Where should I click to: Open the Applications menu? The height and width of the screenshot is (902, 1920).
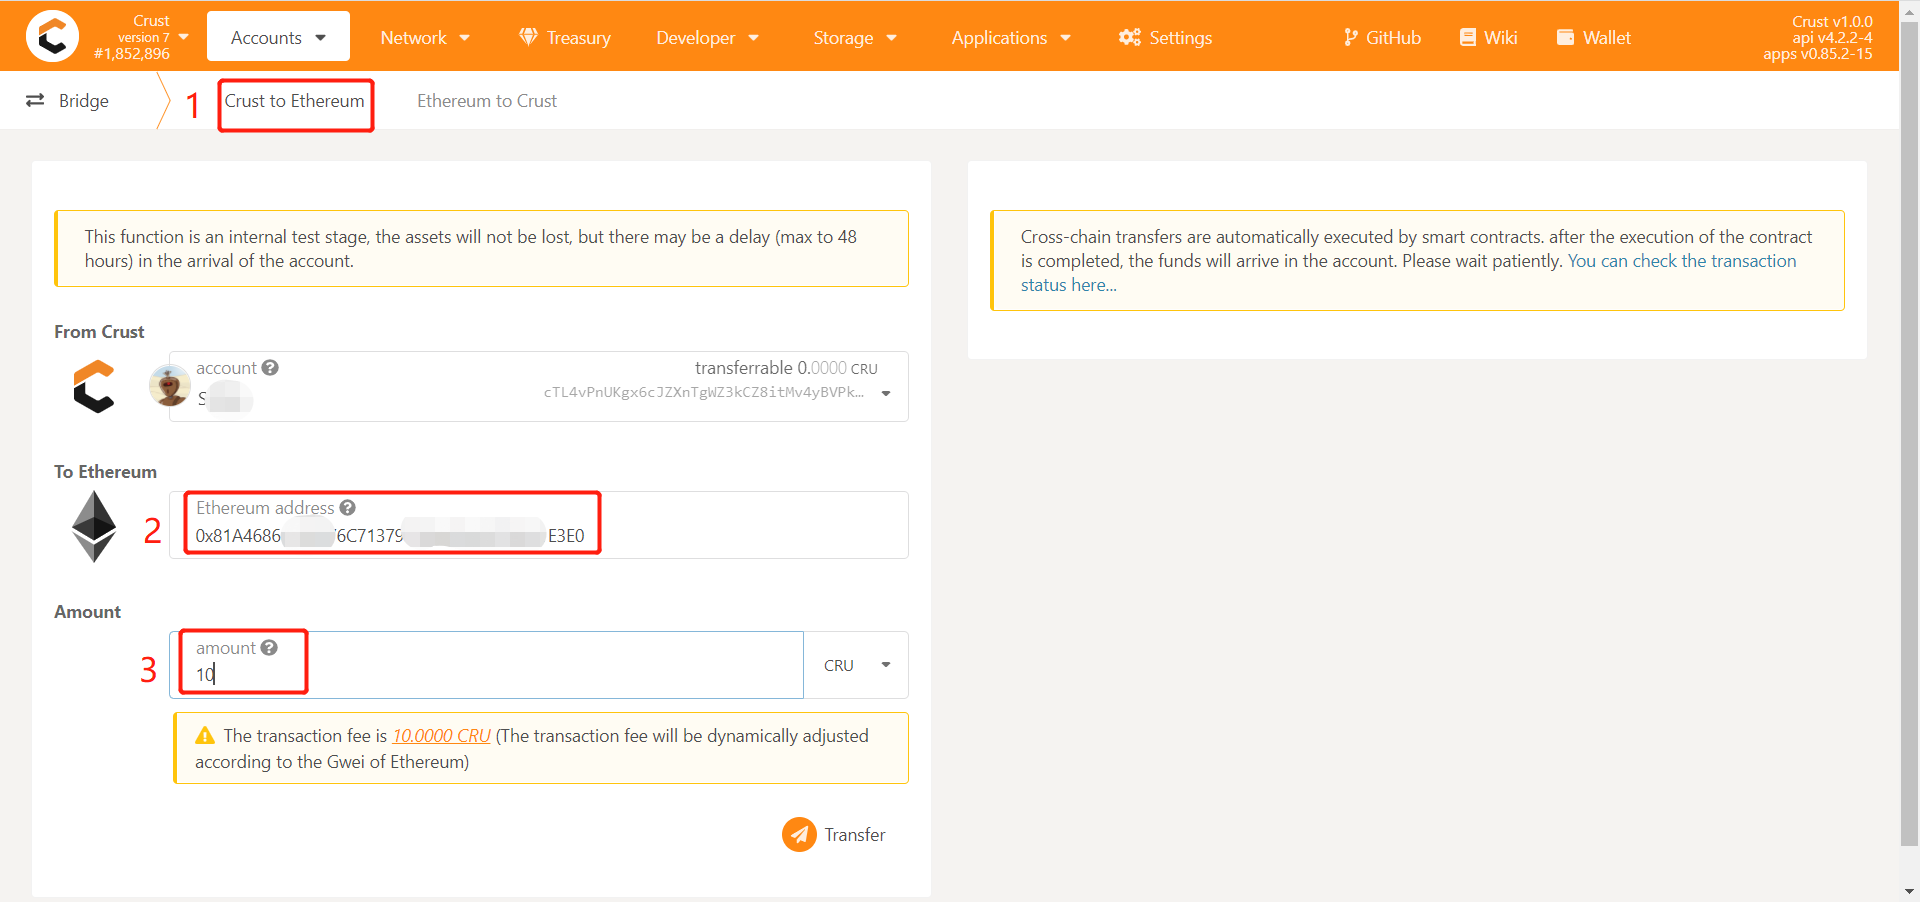click(x=1011, y=37)
